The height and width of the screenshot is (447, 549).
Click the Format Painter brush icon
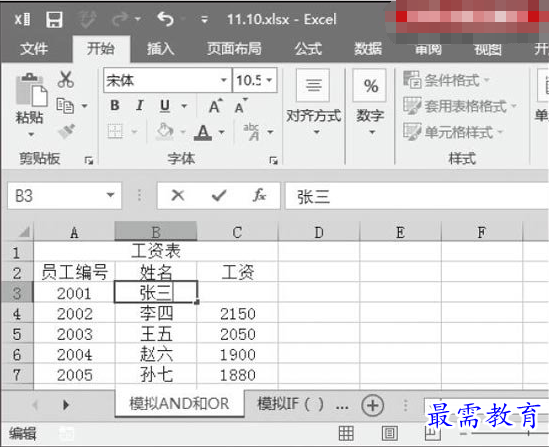(x=66, y=131)
